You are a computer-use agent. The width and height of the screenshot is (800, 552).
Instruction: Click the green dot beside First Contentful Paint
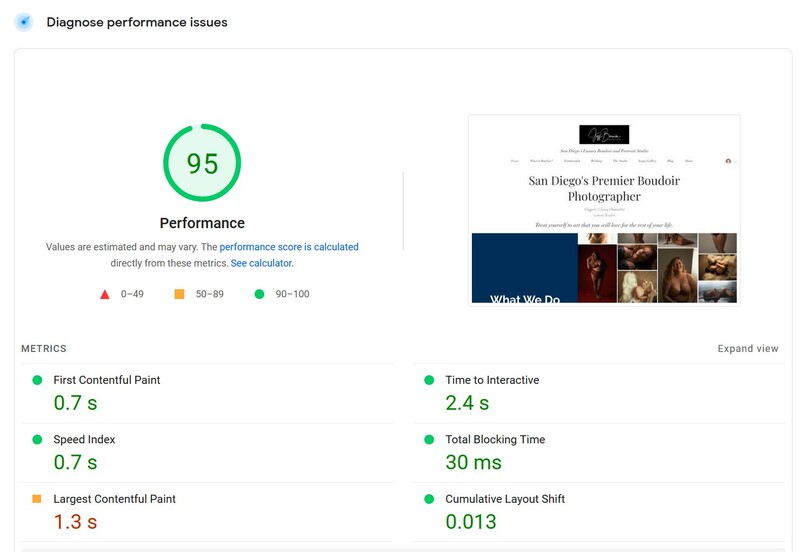click(x=37, y=380)
